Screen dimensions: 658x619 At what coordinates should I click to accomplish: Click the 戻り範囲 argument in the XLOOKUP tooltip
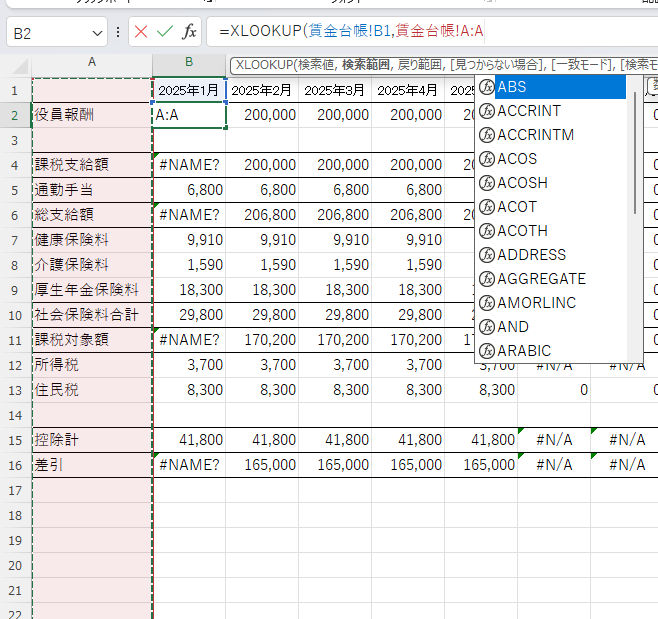coord(419,65)
